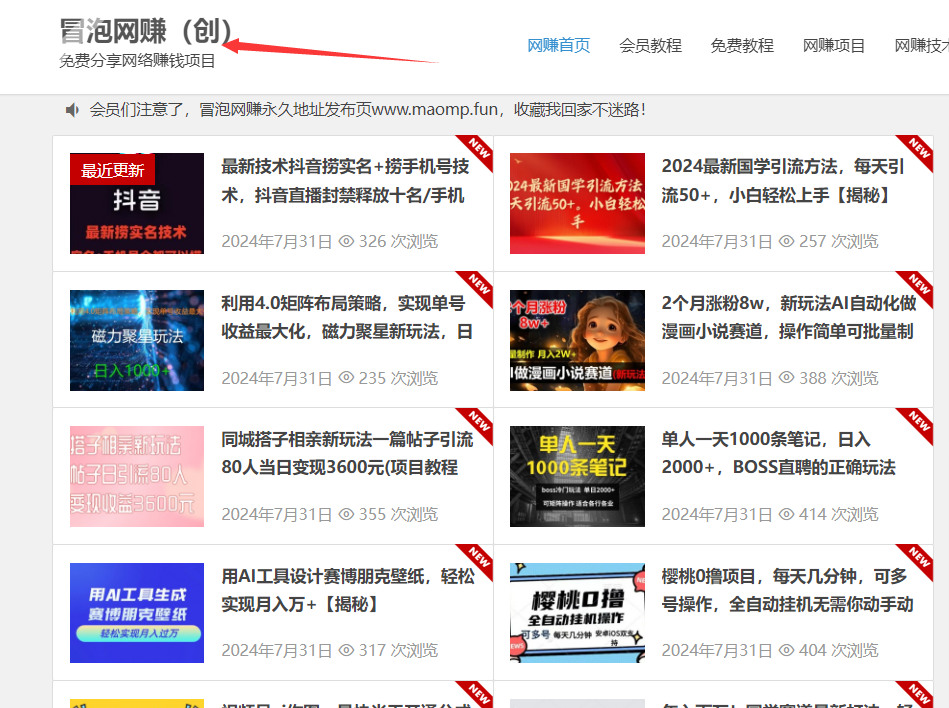The height and width of the screenshot is (708, 949).
Task: Click the 冒泡网赚 site logo title
Action: point(145,32)
